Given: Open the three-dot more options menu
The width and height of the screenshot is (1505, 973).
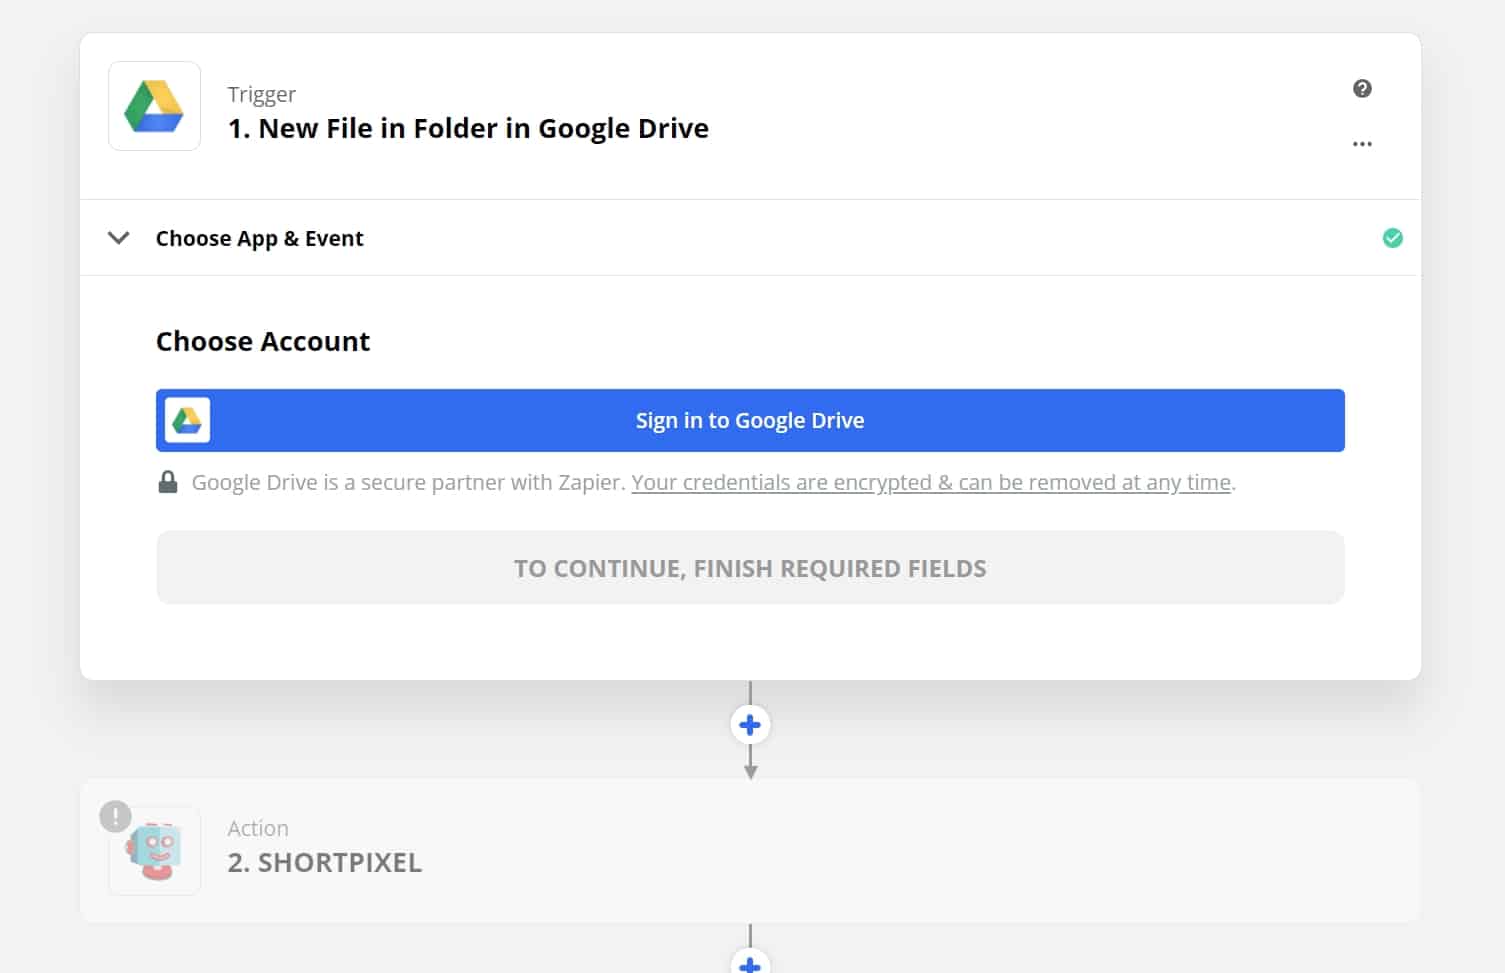Looking at the screenshot, I should 1362,144.
